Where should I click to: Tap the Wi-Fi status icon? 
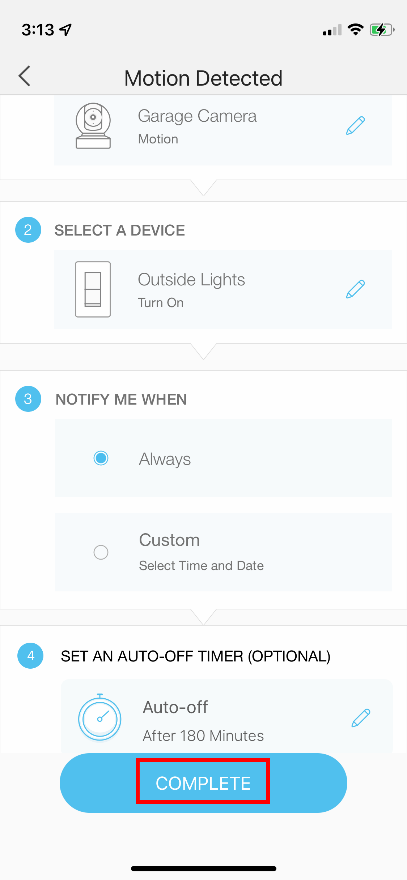tap(355, 30)
